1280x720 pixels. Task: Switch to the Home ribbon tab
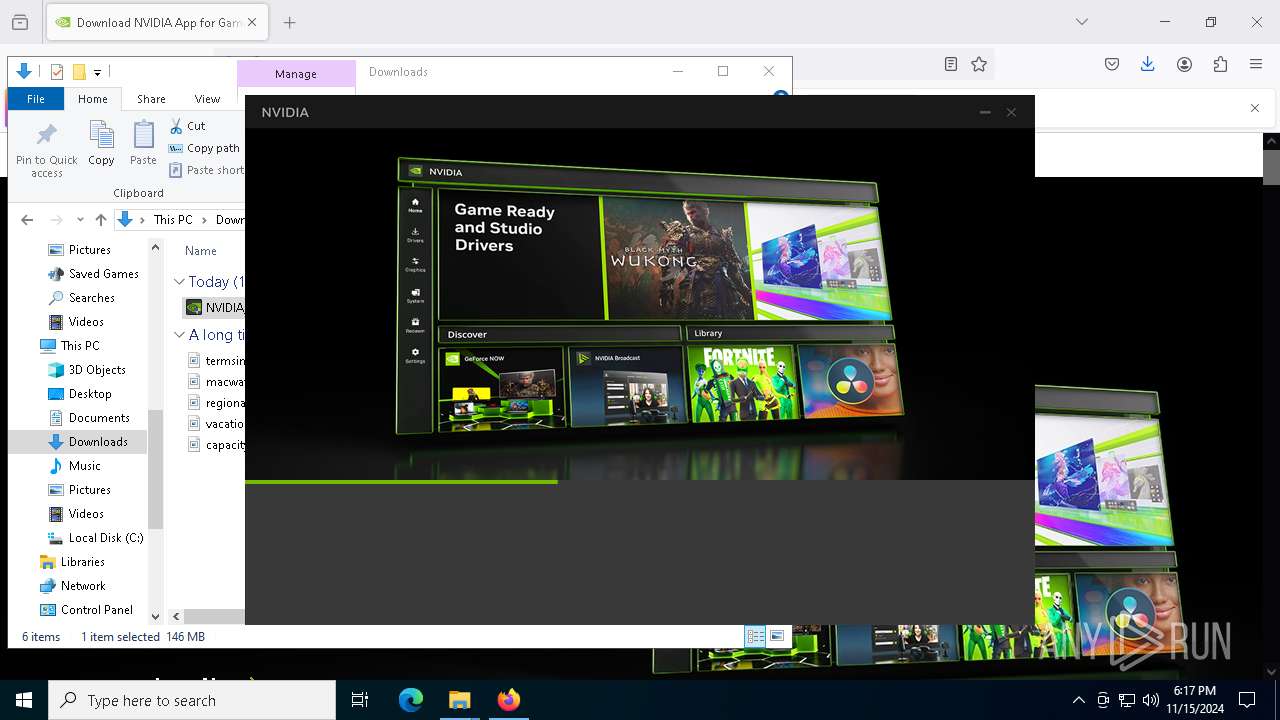tap(93, 99)
